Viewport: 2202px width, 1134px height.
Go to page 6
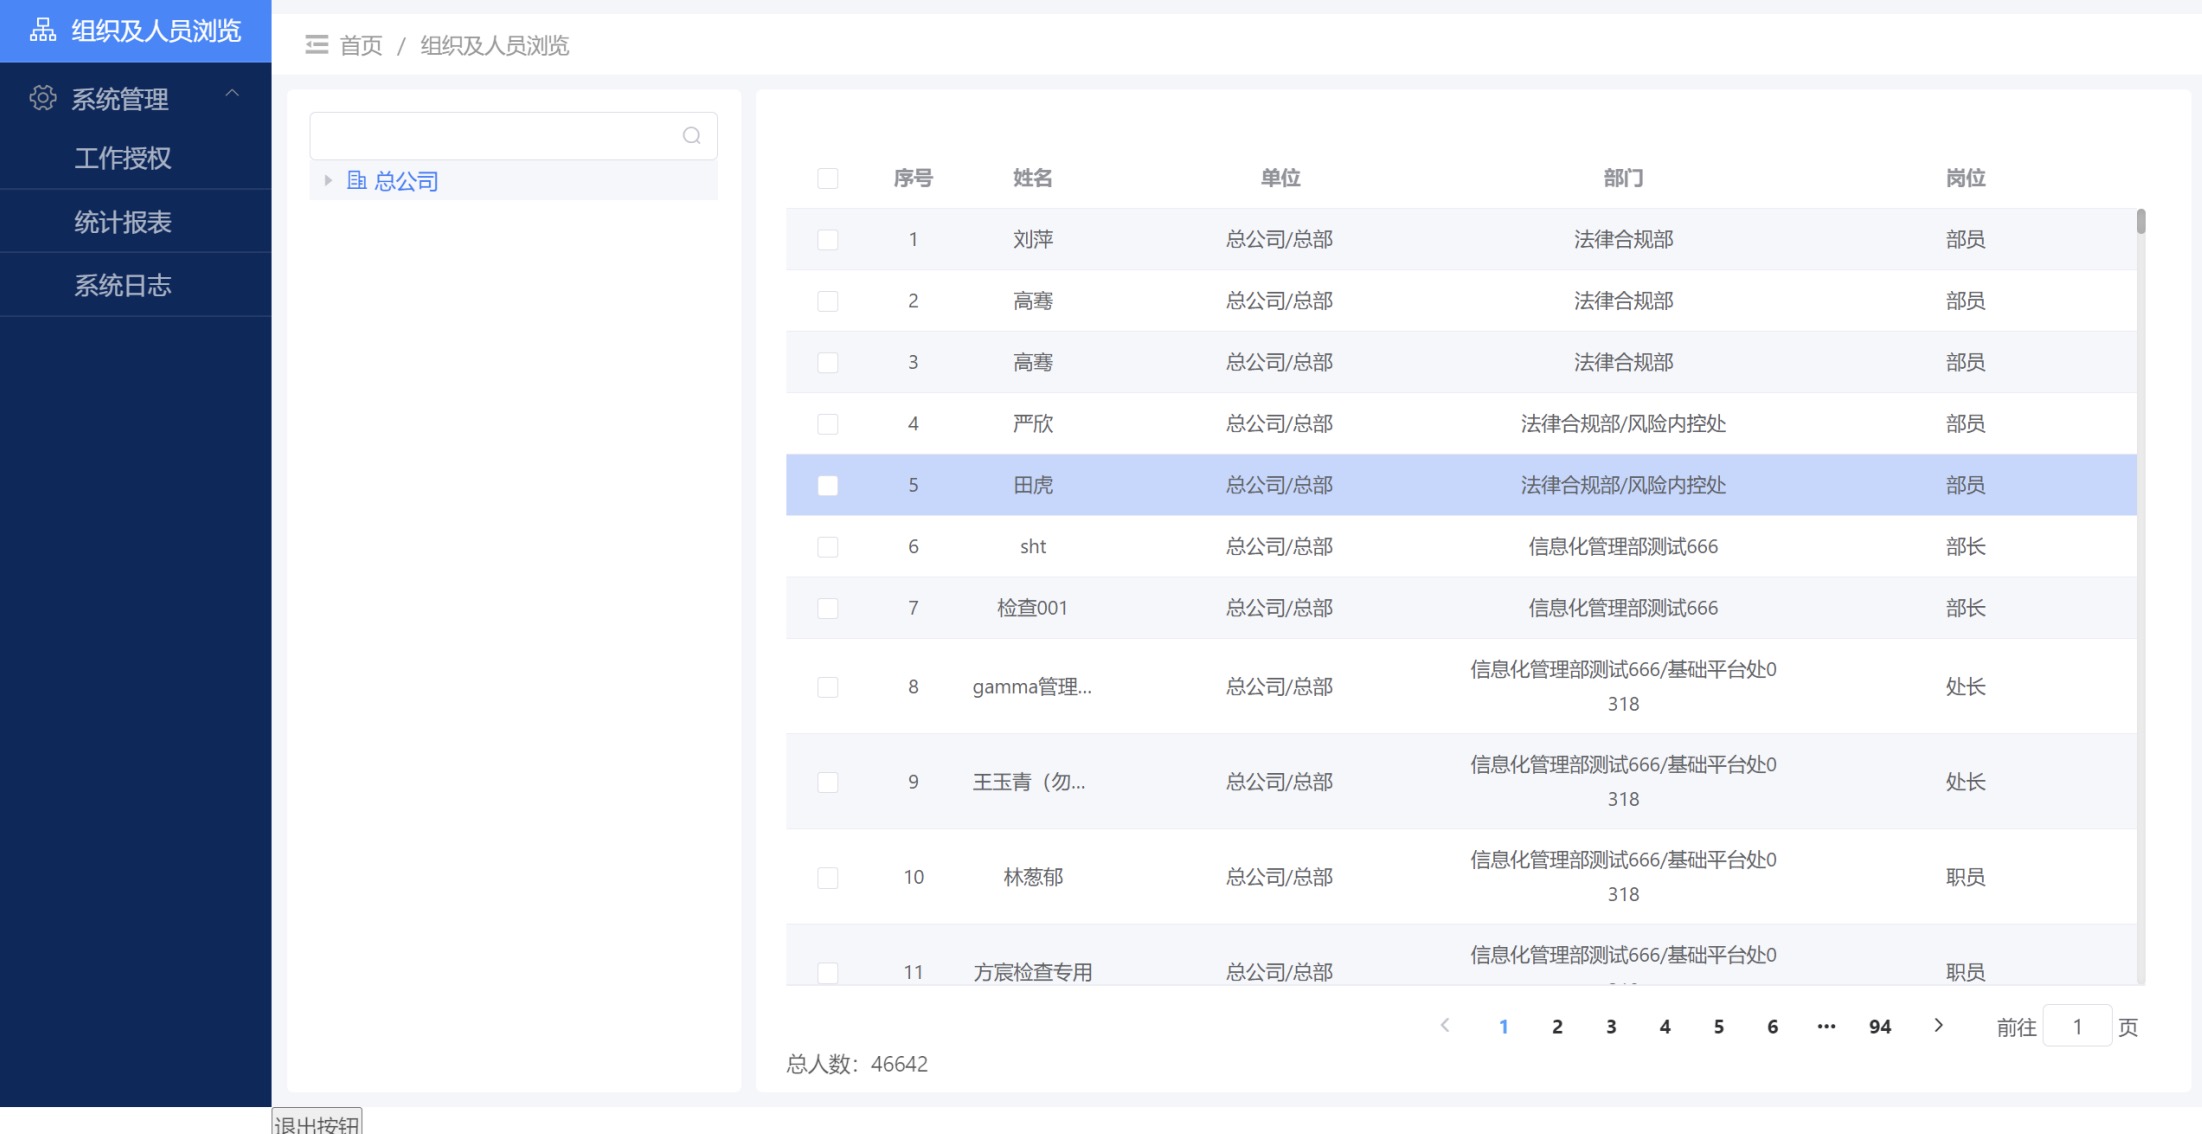(1772, 1026)
